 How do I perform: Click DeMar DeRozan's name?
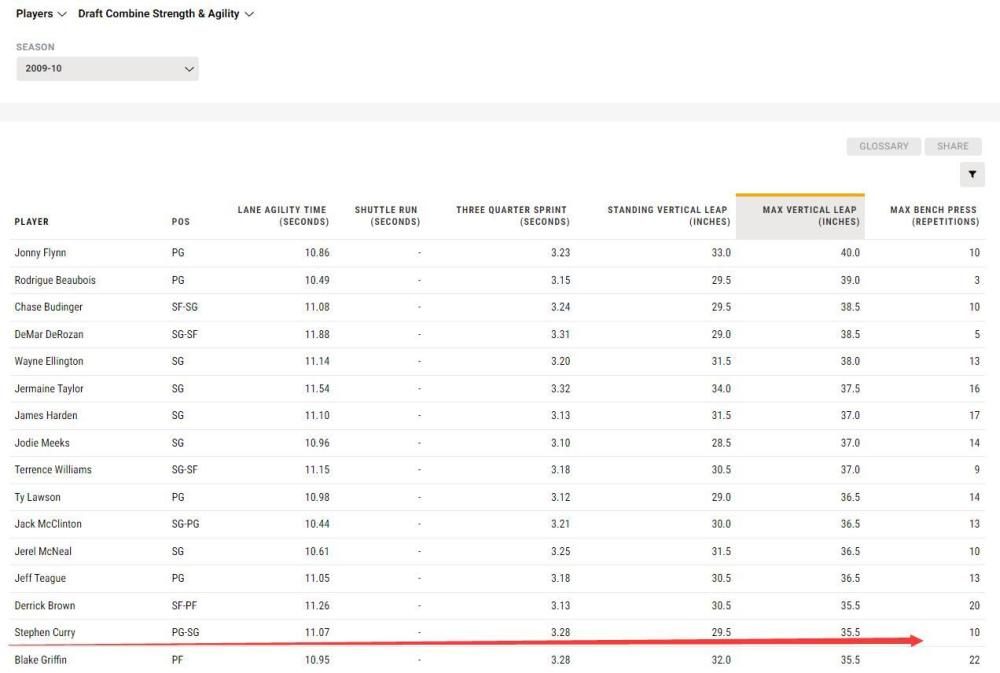49,334
